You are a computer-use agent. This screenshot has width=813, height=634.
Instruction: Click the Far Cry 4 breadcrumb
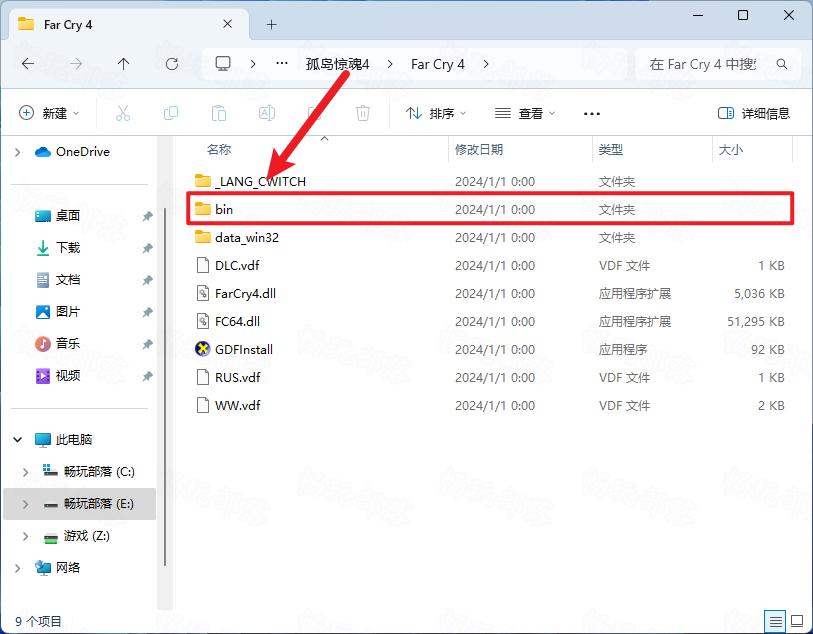coord(438,64)
